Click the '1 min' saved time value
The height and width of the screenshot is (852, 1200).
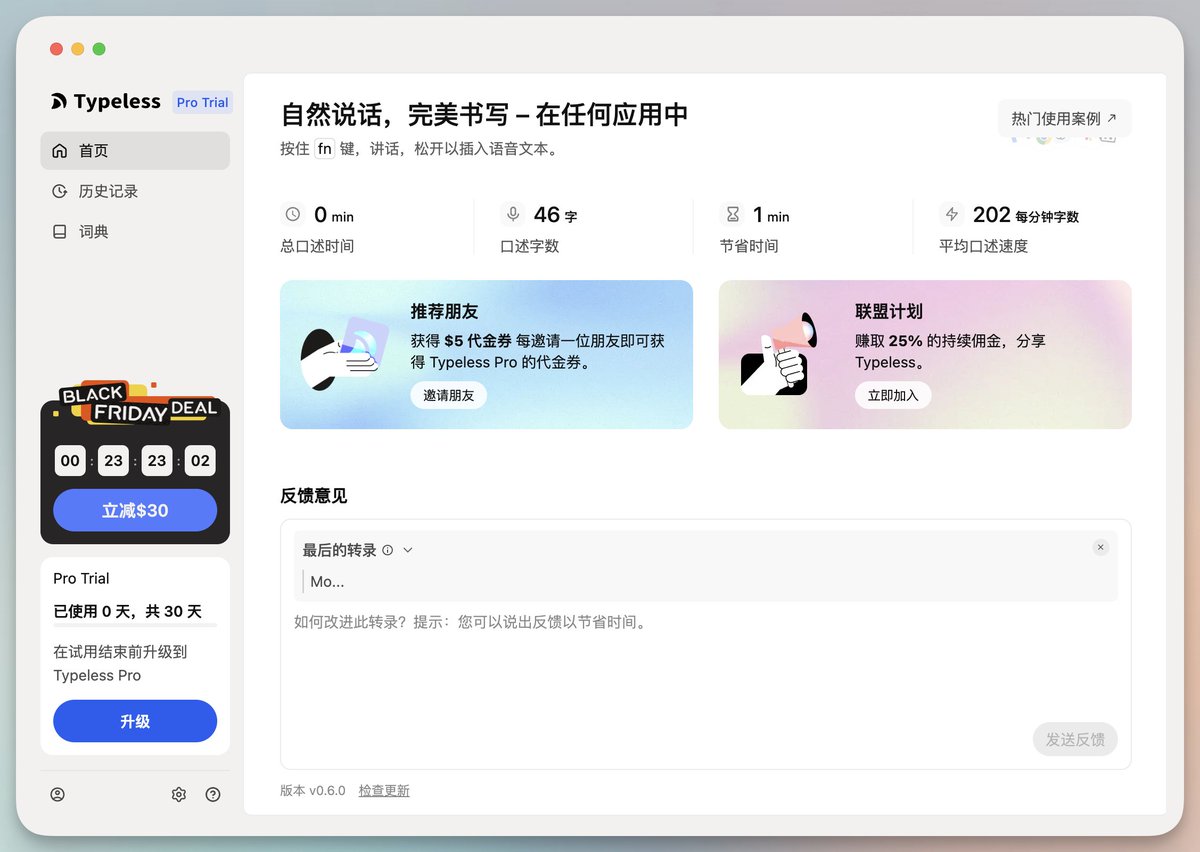coord(771,215)
